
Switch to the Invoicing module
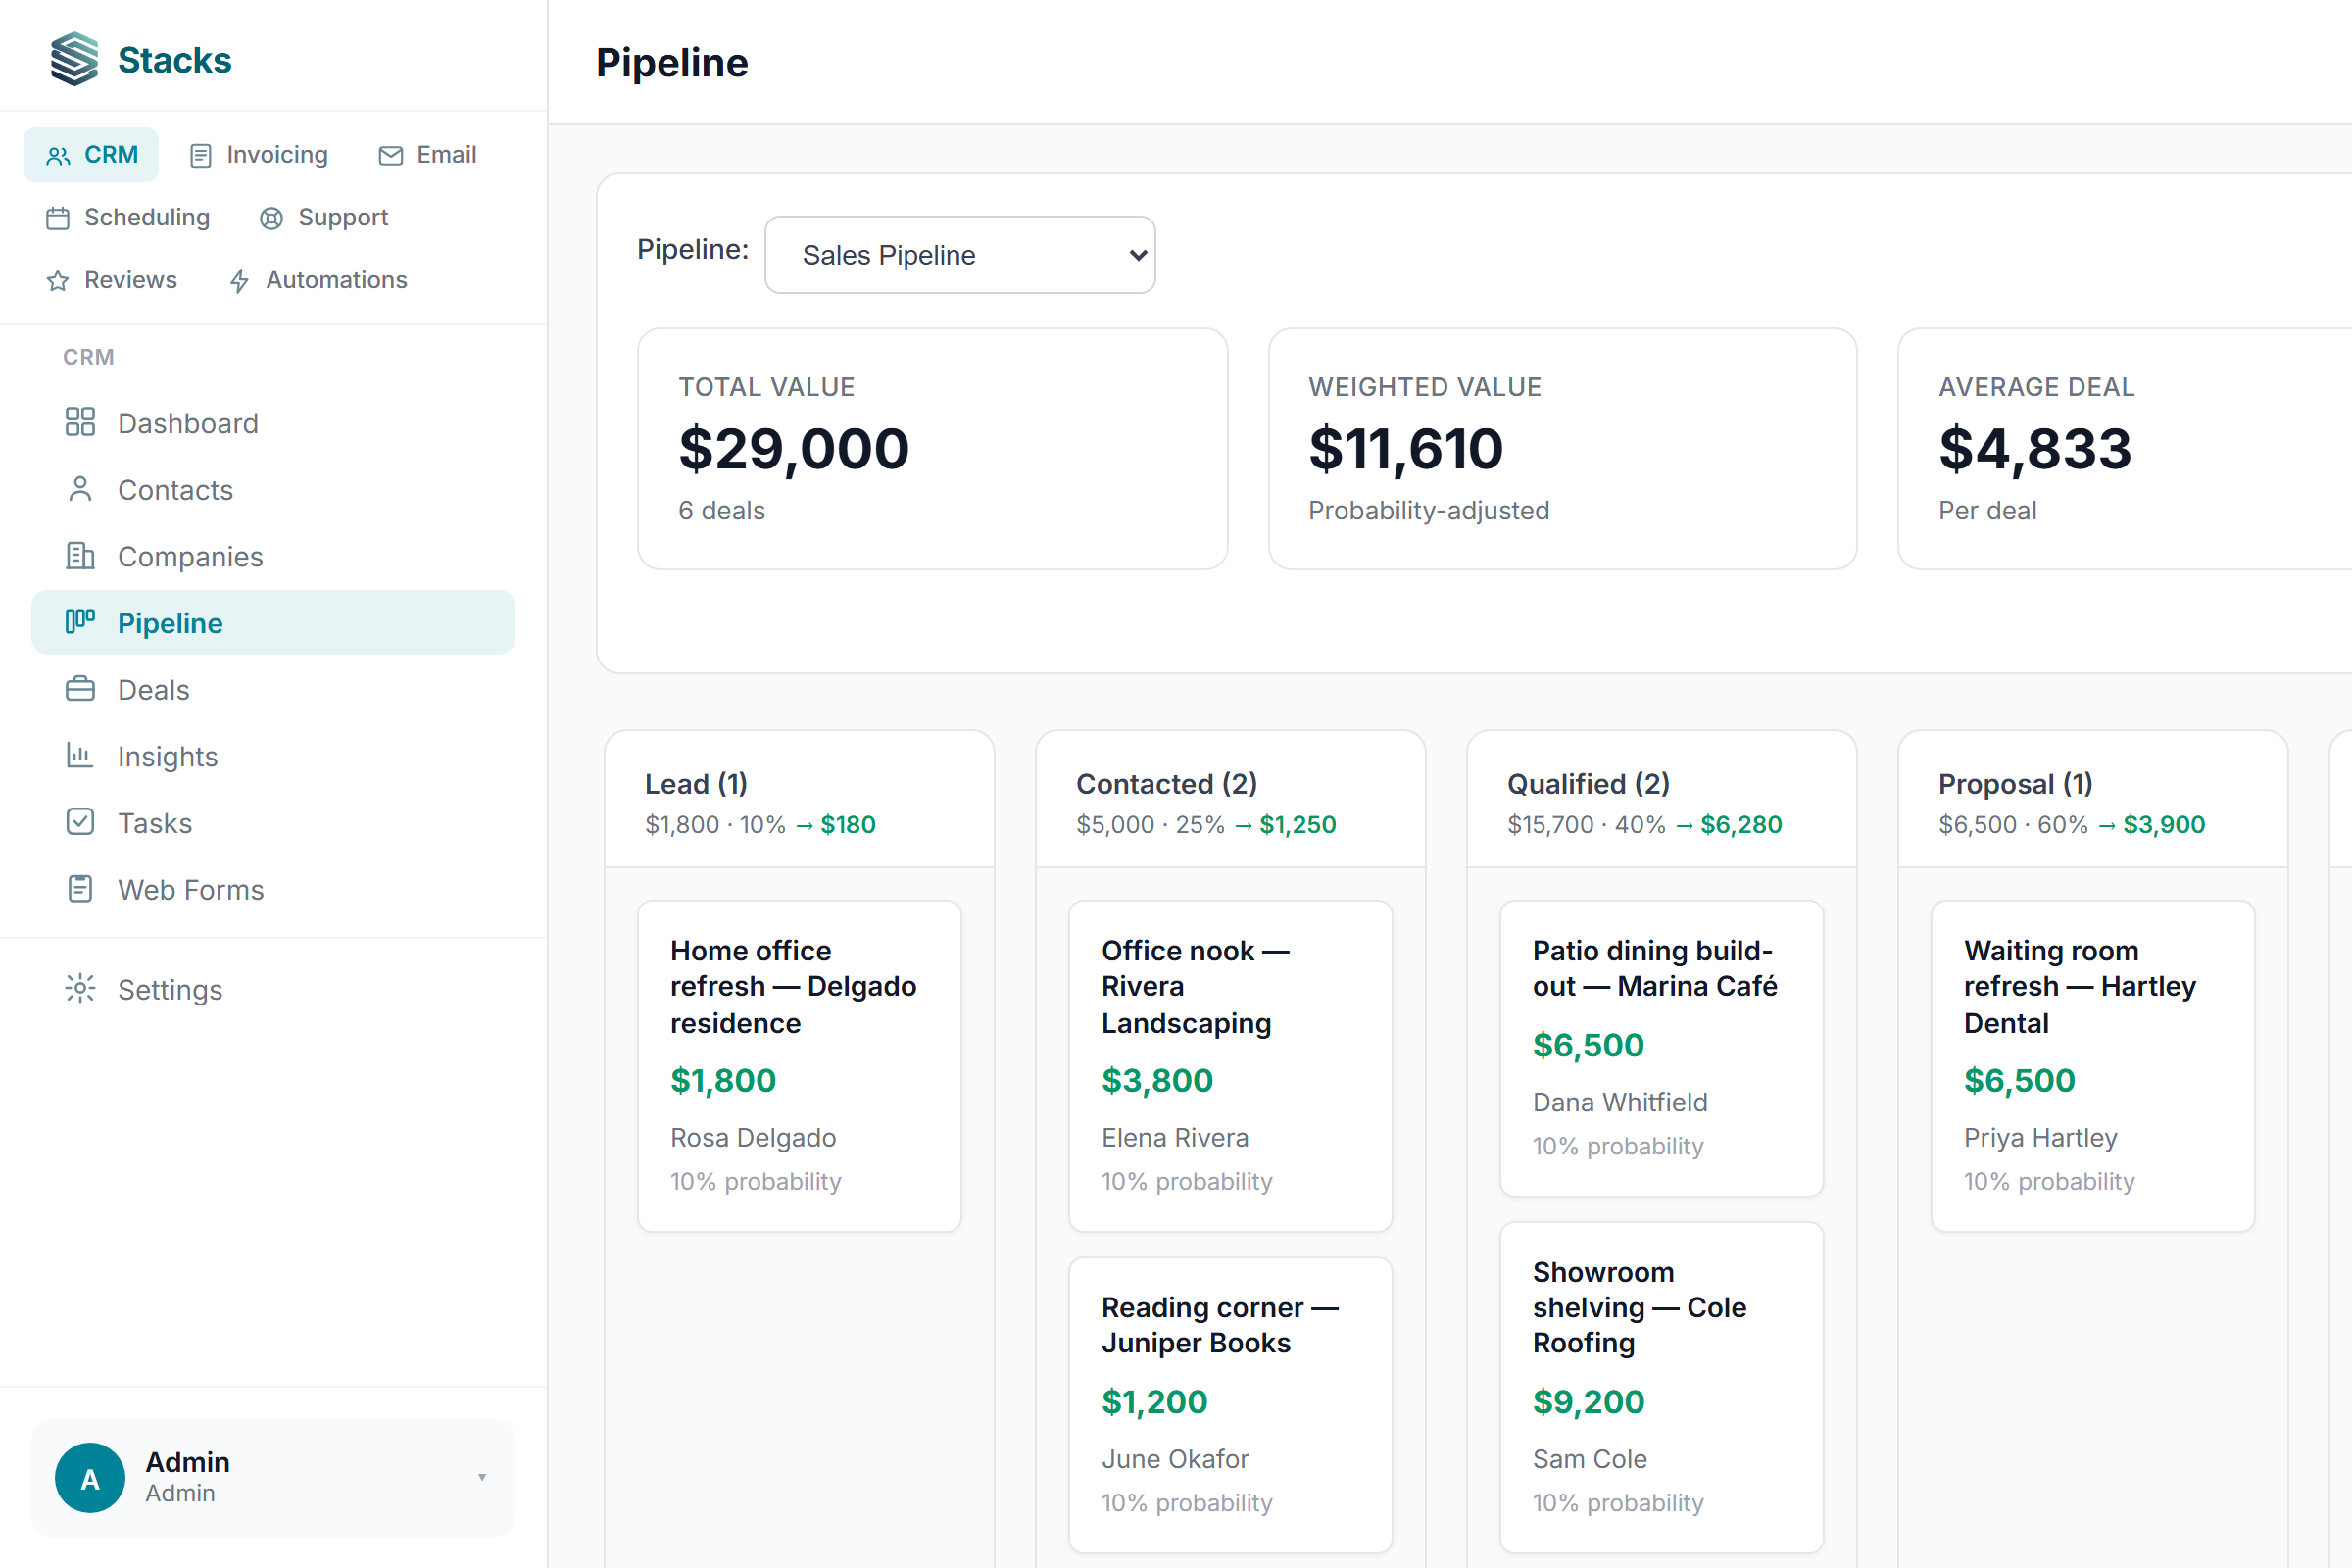click(x=259, y=155)
